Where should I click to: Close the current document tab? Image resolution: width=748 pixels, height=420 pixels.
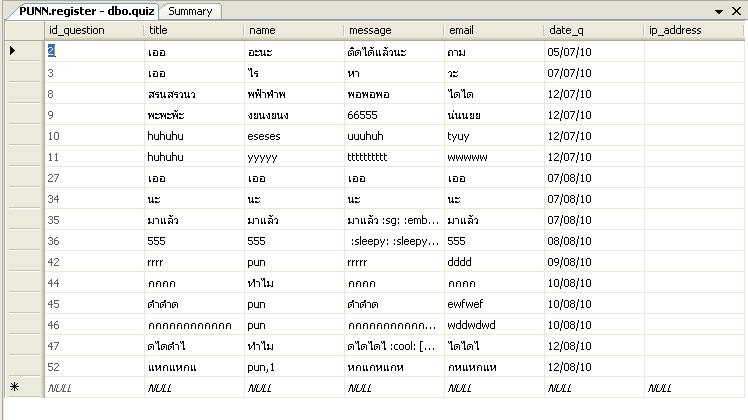click(737, 11)
